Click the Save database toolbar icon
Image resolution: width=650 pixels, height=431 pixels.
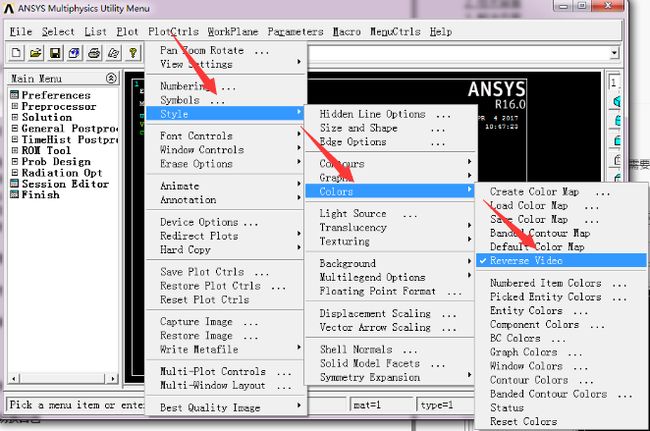(x=55, y=53)
